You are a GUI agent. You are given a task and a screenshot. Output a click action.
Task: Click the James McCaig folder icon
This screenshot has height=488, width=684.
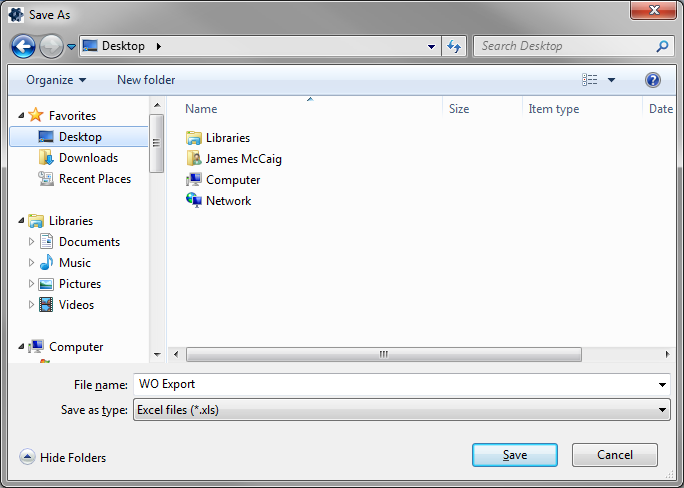[194, 158]
